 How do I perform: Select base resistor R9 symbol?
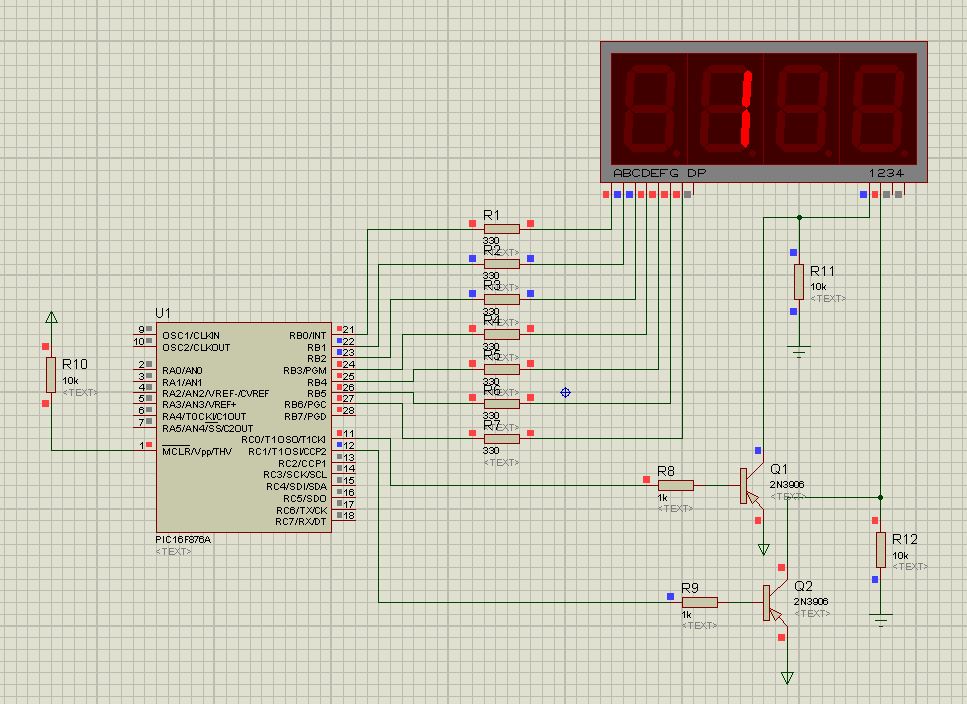pos(699,602)
